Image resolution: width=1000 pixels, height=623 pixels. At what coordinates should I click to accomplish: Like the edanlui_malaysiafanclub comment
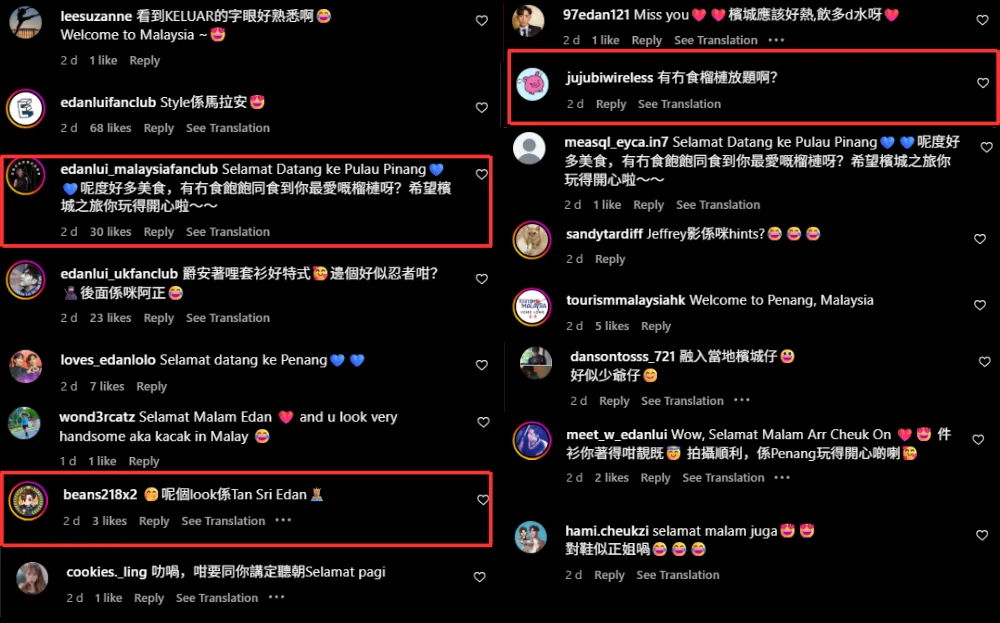pyautogui.click(x=482, y=174)
